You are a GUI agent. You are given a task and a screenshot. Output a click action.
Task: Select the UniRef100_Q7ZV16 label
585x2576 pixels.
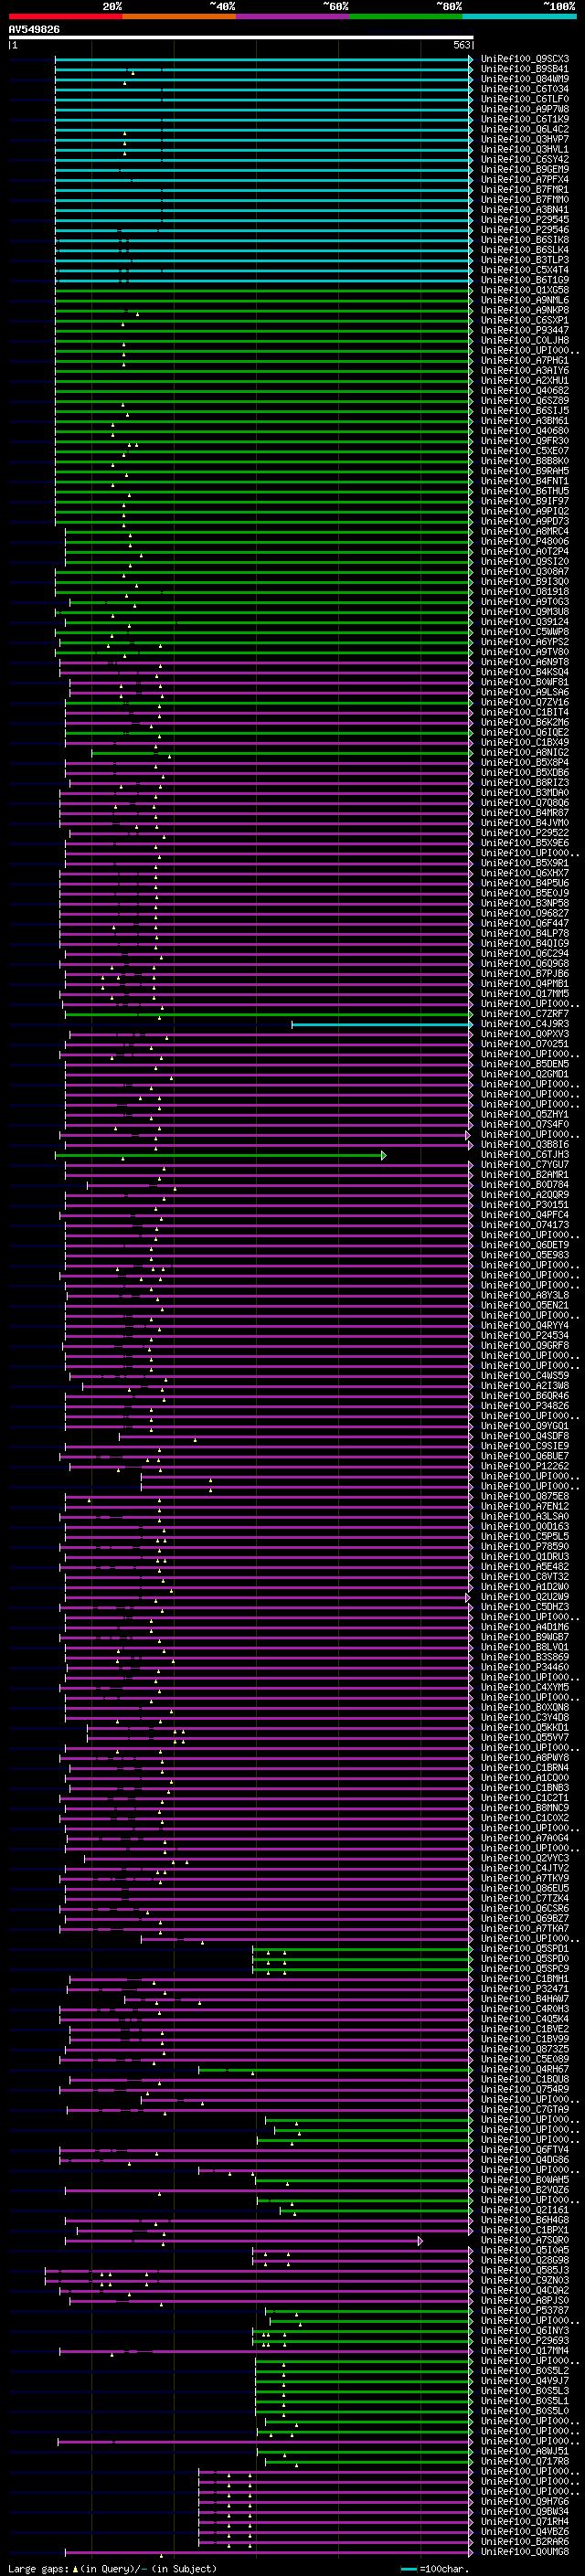[525, 703]
